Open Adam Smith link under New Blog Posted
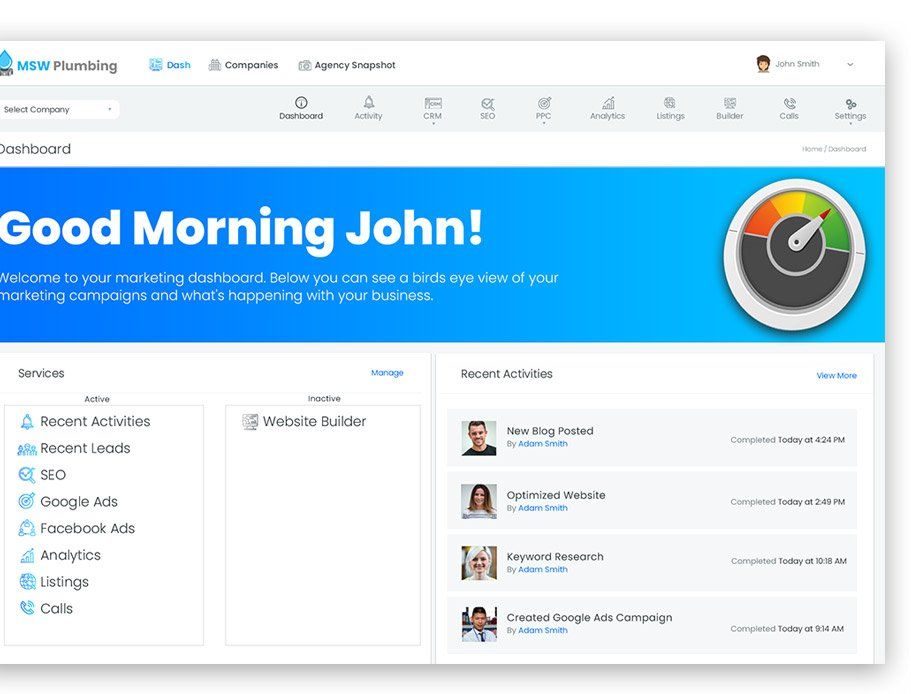The image size is (911, 694). point(543,444)
